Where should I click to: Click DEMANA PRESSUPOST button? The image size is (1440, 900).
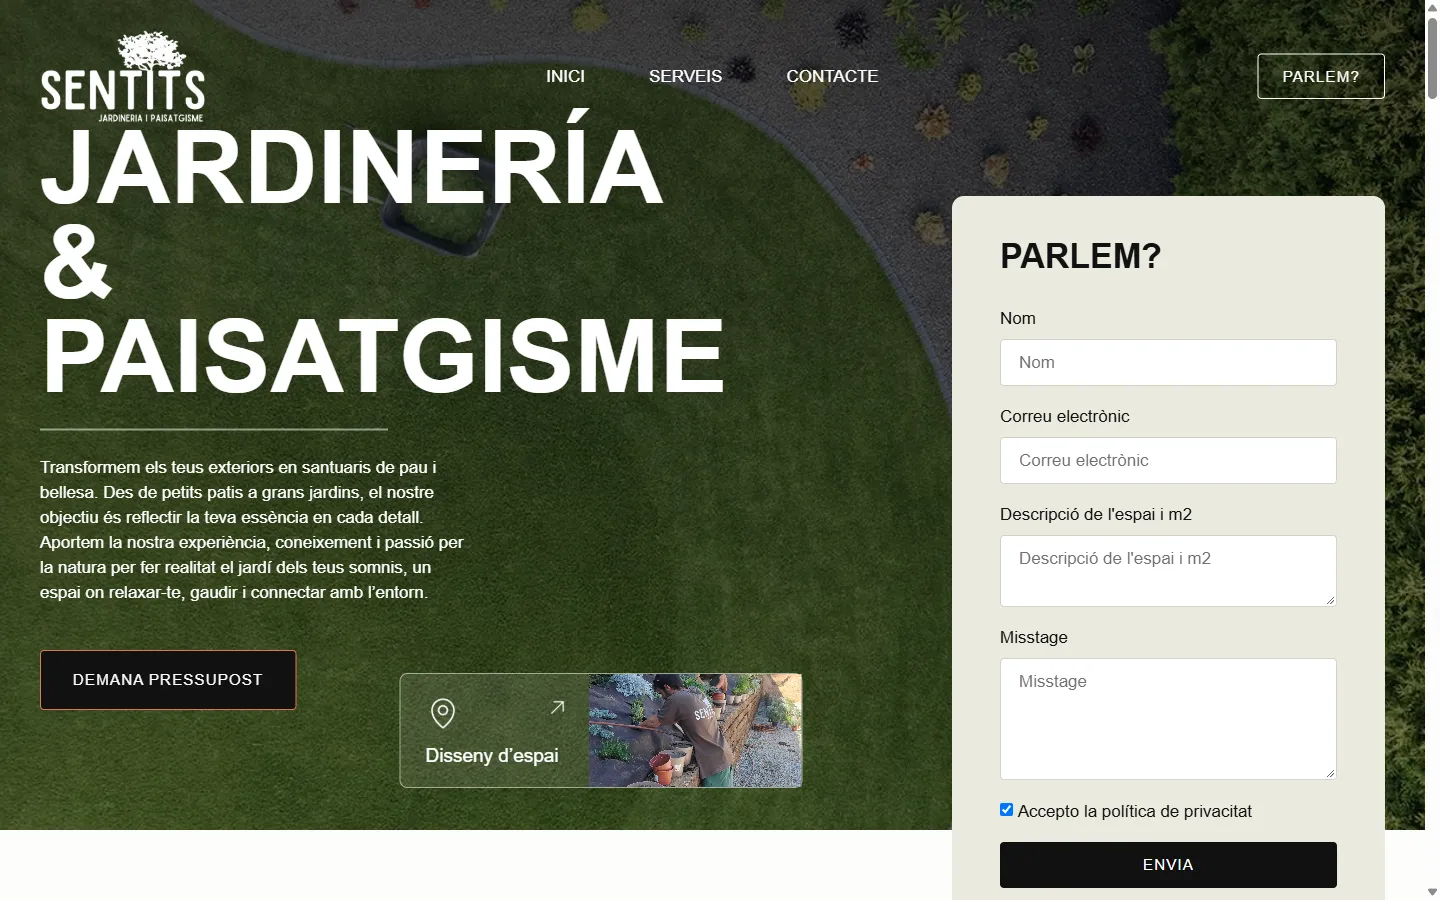(x=168, y=680)
